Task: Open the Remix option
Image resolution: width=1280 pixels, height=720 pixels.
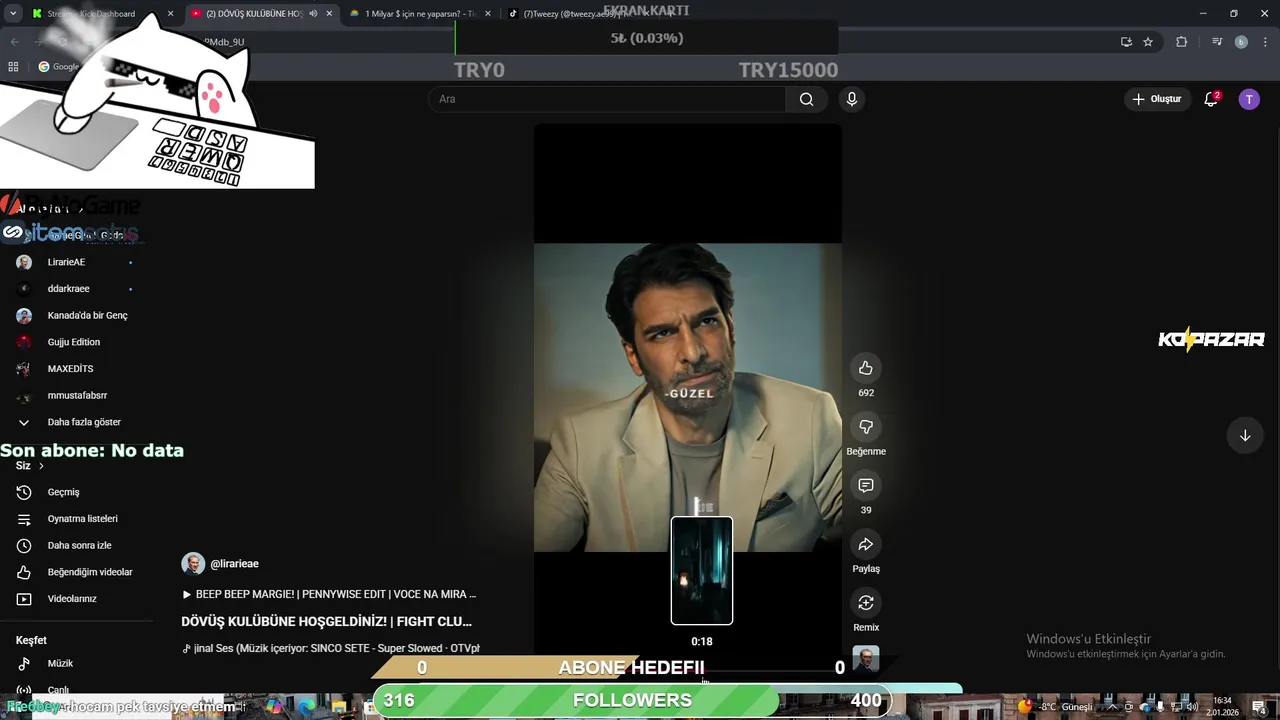Action: click(x=866, y=603)
